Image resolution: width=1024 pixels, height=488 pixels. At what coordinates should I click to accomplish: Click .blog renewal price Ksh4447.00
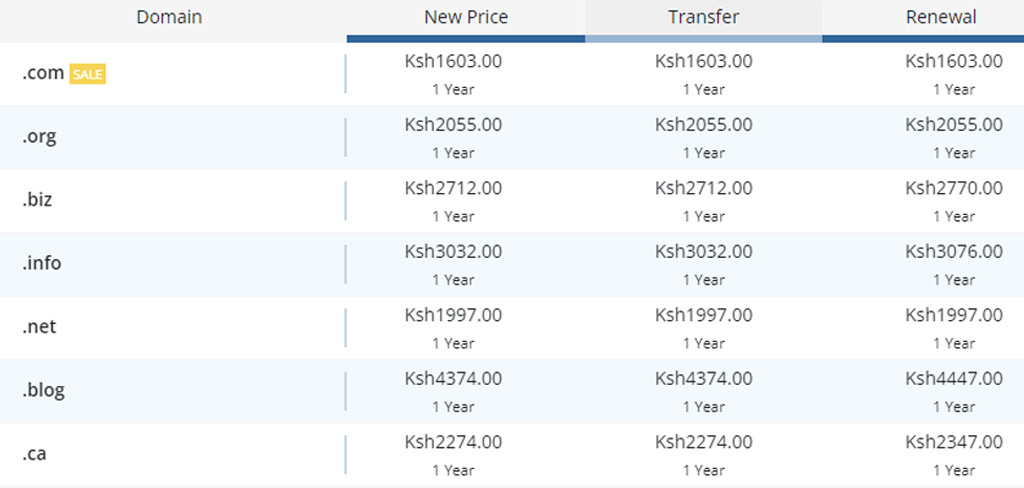coord(954,378)
